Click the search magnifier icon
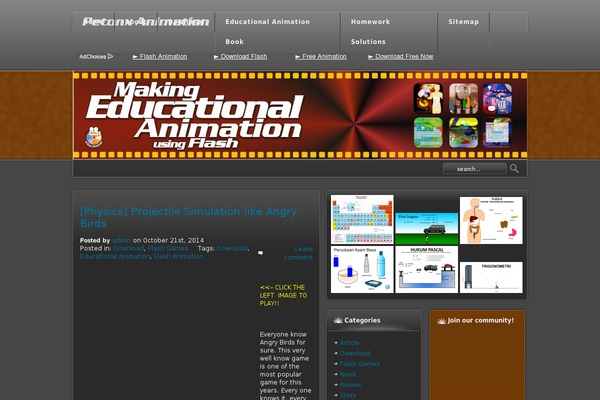 (514, 168)
